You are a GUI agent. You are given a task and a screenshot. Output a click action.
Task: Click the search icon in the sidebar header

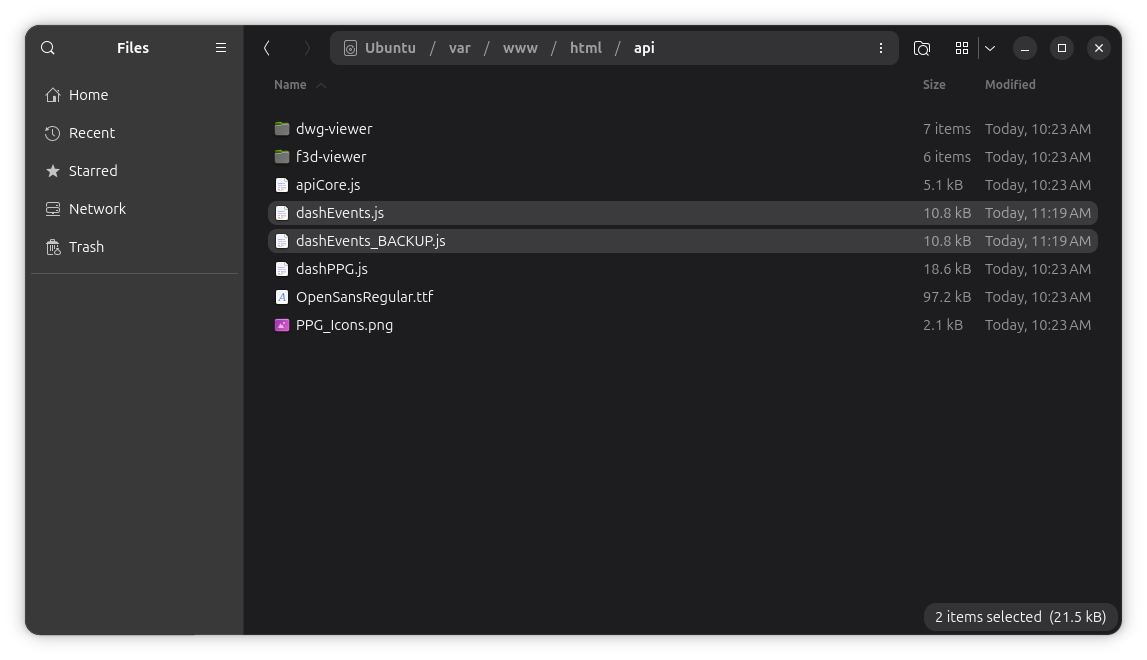tap(48, 48)
